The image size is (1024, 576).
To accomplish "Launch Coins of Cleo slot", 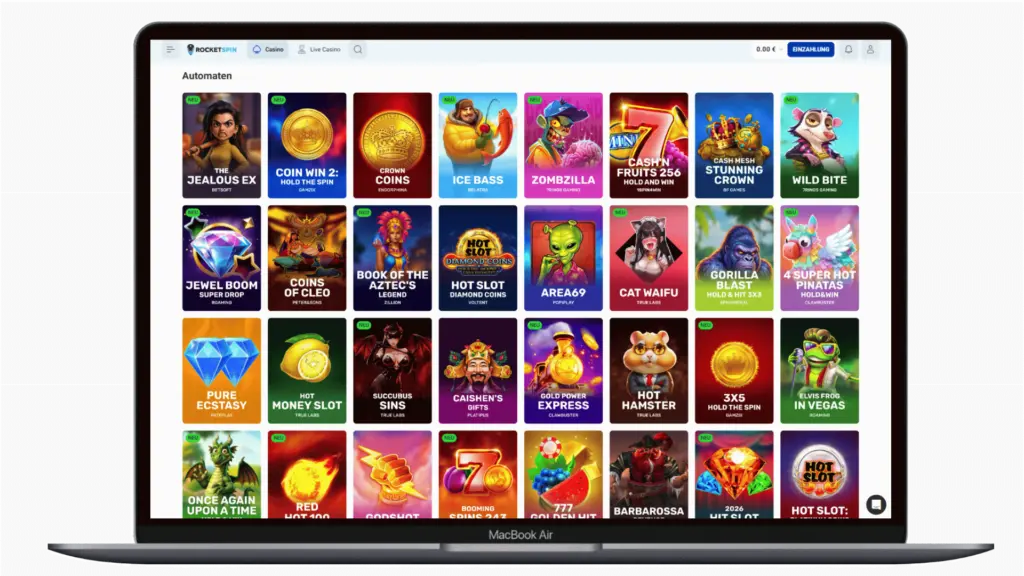I will pyautogui.click(x=307, y=258).
